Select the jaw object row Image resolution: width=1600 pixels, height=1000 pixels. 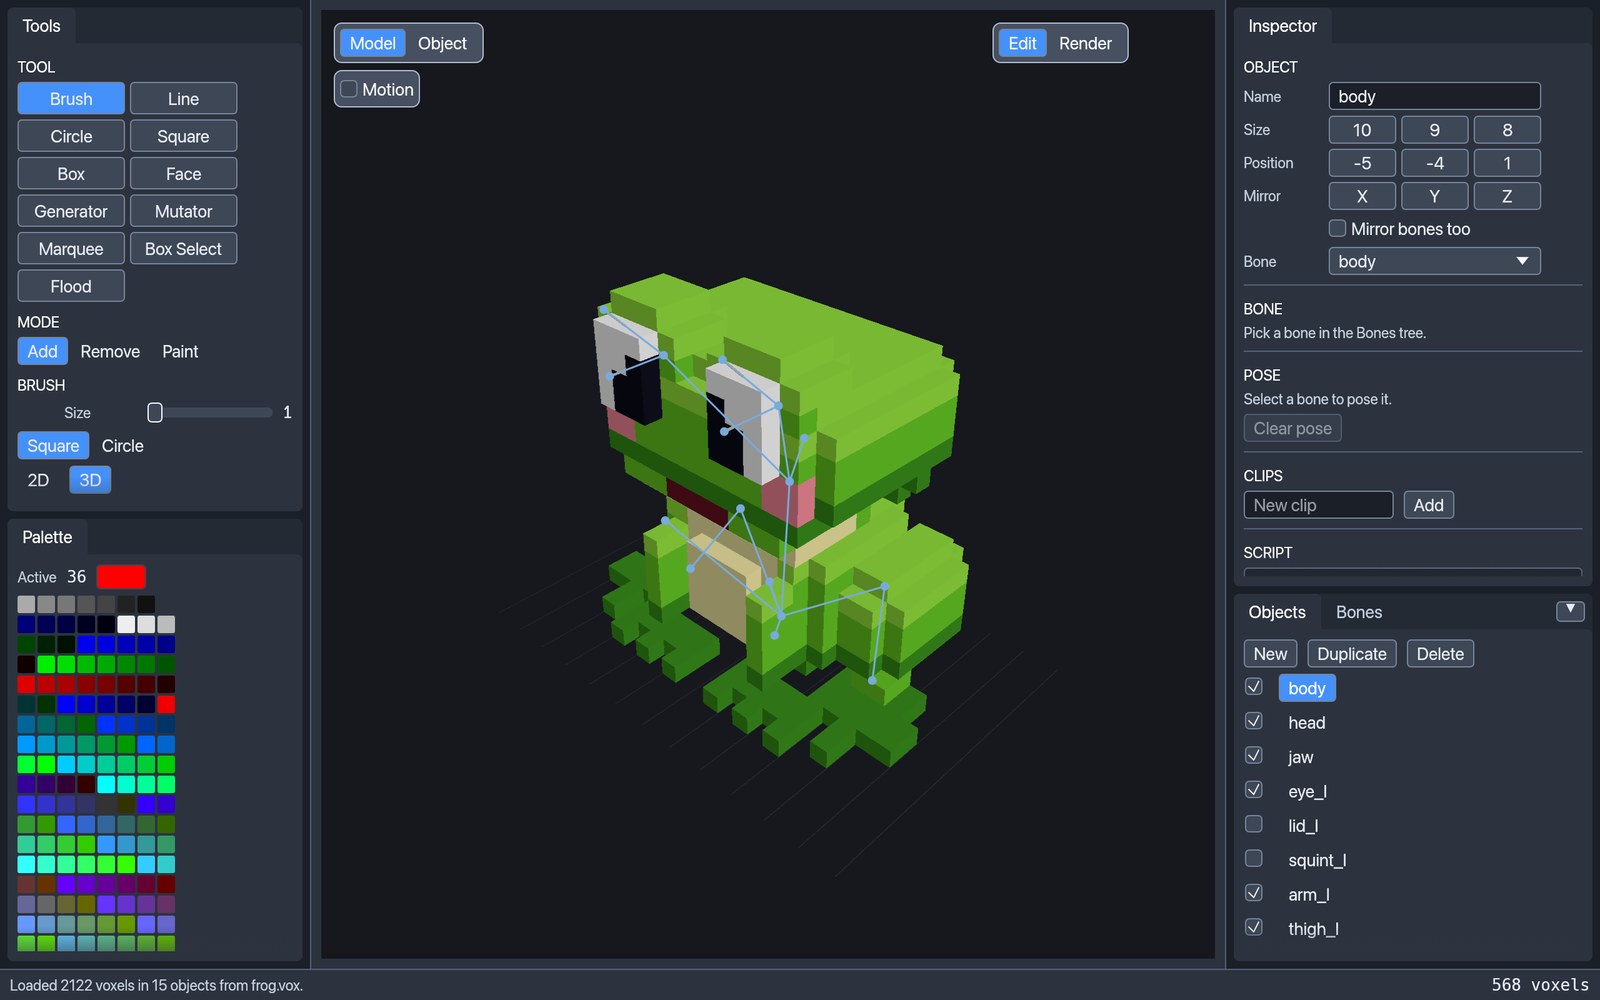(1300, 757)
